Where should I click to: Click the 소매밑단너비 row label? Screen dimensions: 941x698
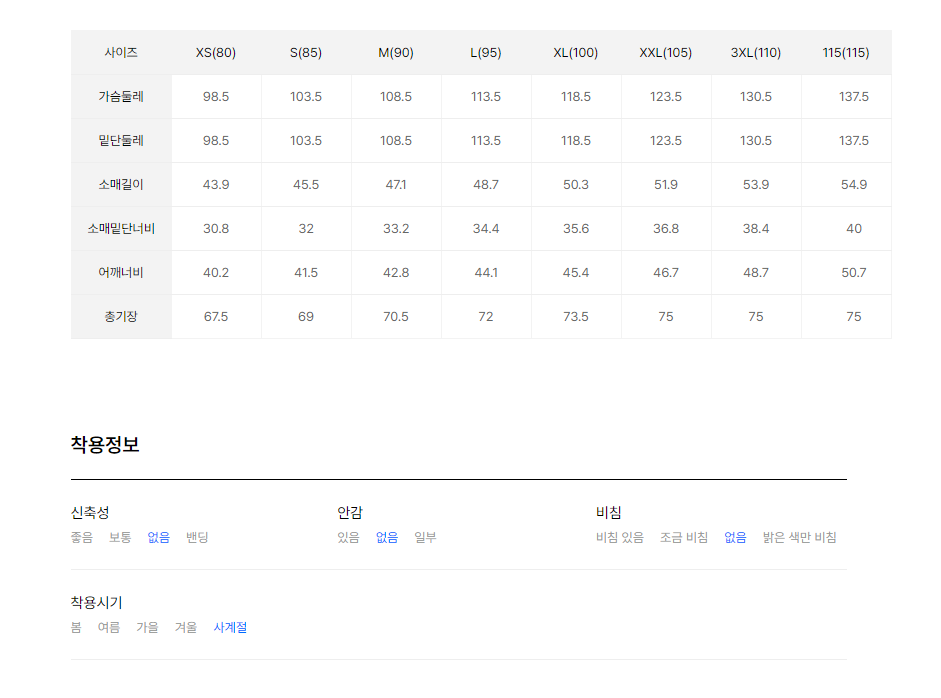[121, 229]
